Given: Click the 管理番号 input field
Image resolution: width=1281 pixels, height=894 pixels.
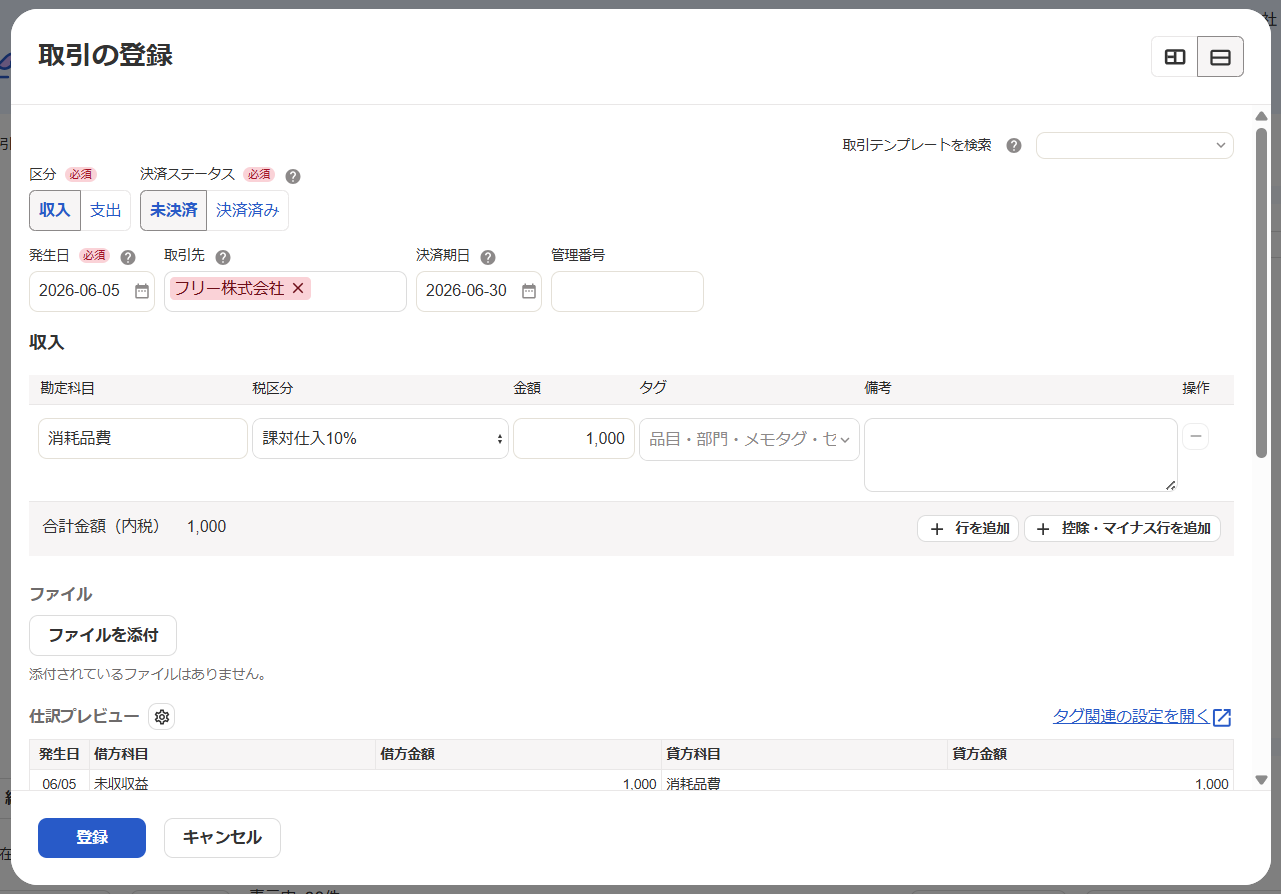Looking at the screenshot, I should pyautogui.click(x=627, y=291).
